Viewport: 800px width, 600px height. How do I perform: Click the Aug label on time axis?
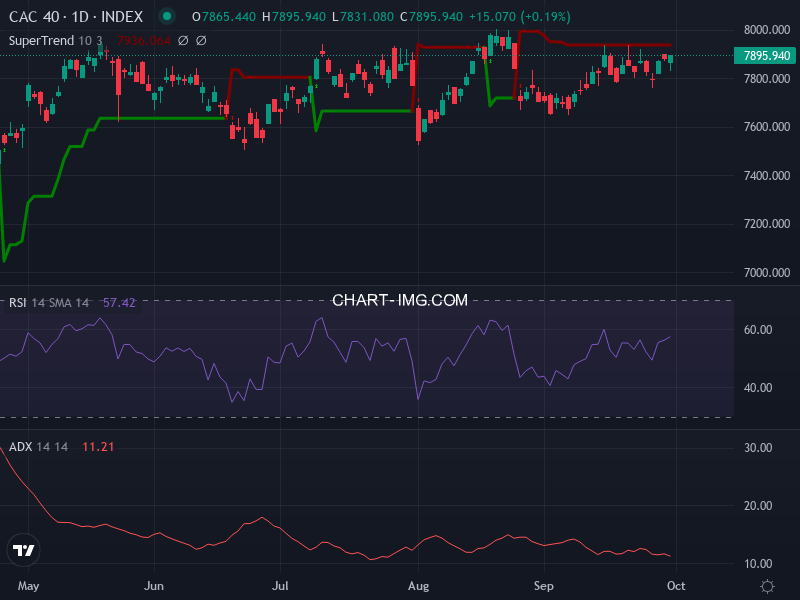click(417, 585)
